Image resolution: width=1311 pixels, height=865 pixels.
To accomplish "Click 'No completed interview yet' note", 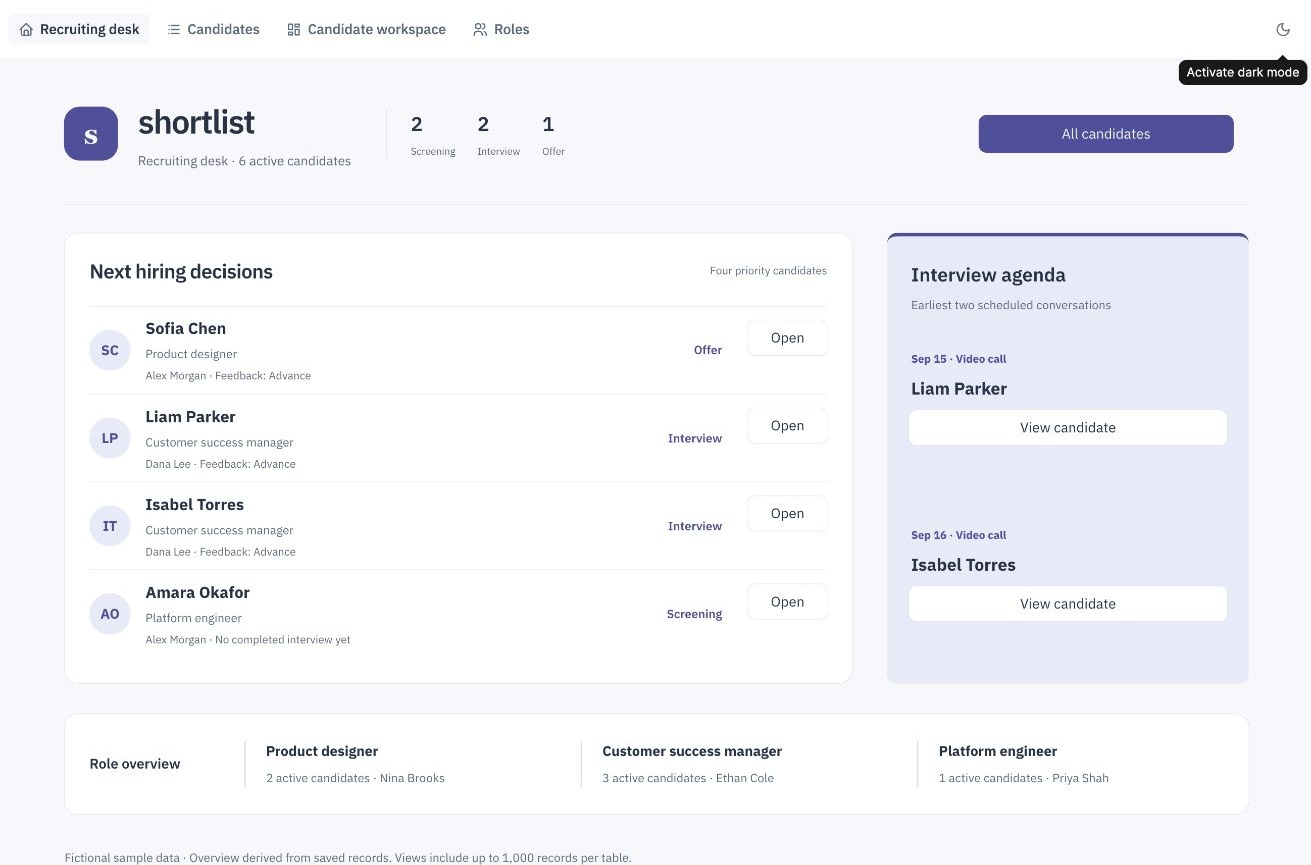I will point(283,640).
